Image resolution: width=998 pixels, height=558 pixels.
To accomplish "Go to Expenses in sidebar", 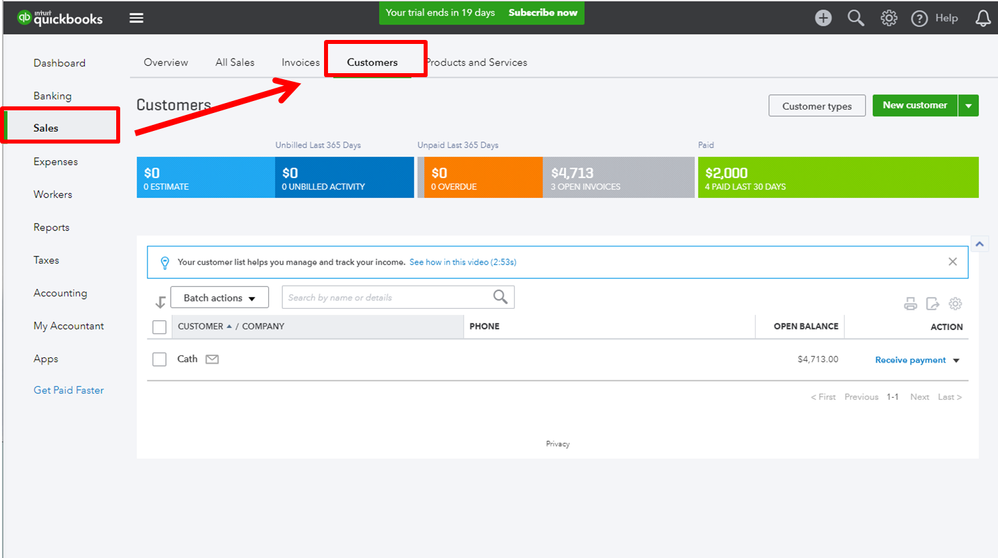I will click(x=55, y=162).
